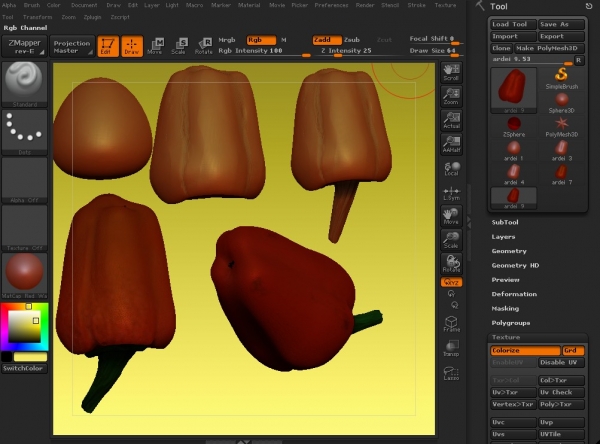Expand the Geometry section
This screenshot has height=444, width=600.
(509, 251)
